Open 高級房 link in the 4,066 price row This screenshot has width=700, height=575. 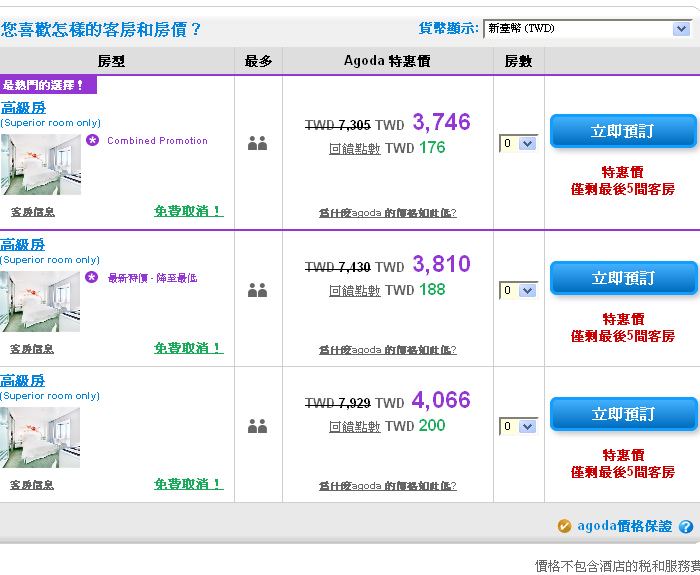click(x=23, y=381)
